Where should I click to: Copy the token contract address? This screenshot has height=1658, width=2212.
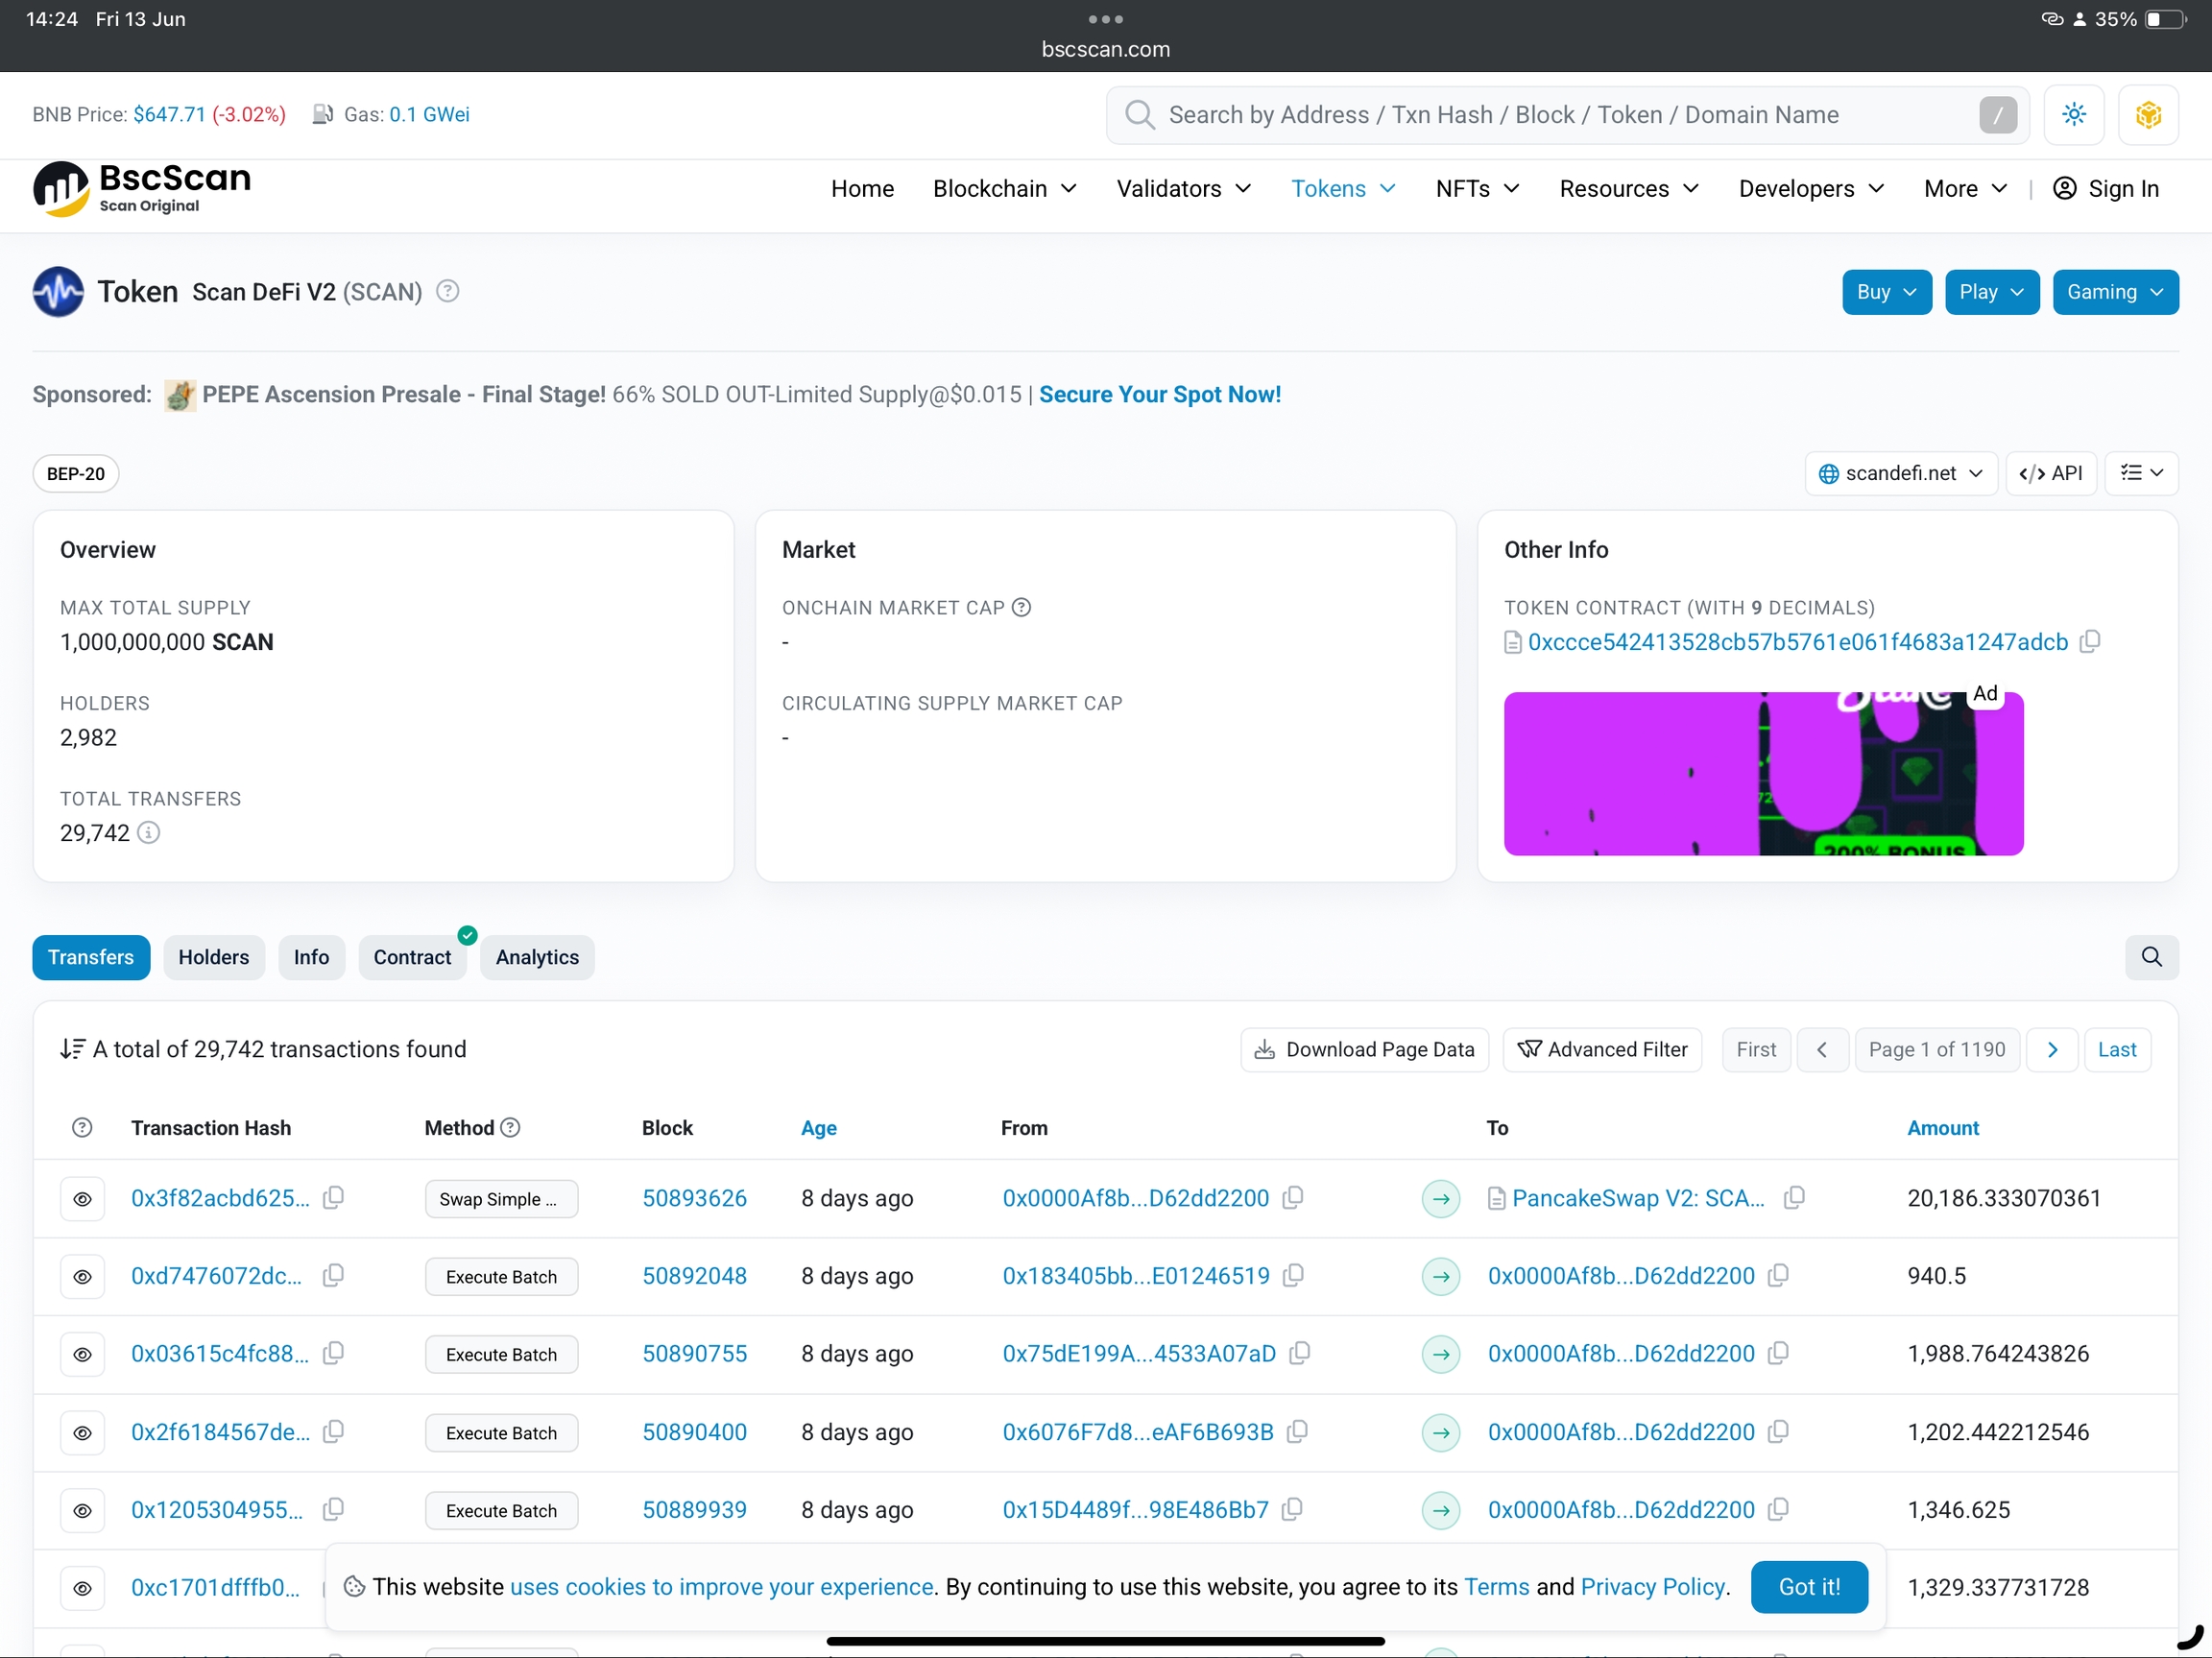click(2089, 642)
